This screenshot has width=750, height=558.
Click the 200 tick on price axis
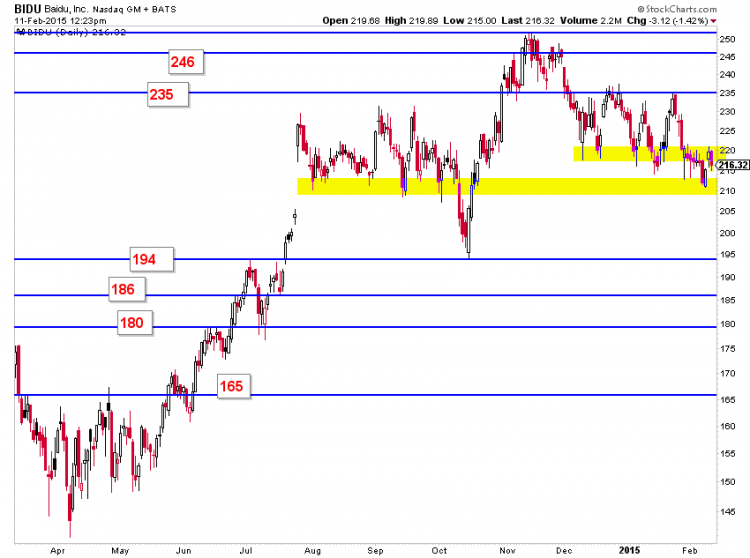(x=728, y=233)
